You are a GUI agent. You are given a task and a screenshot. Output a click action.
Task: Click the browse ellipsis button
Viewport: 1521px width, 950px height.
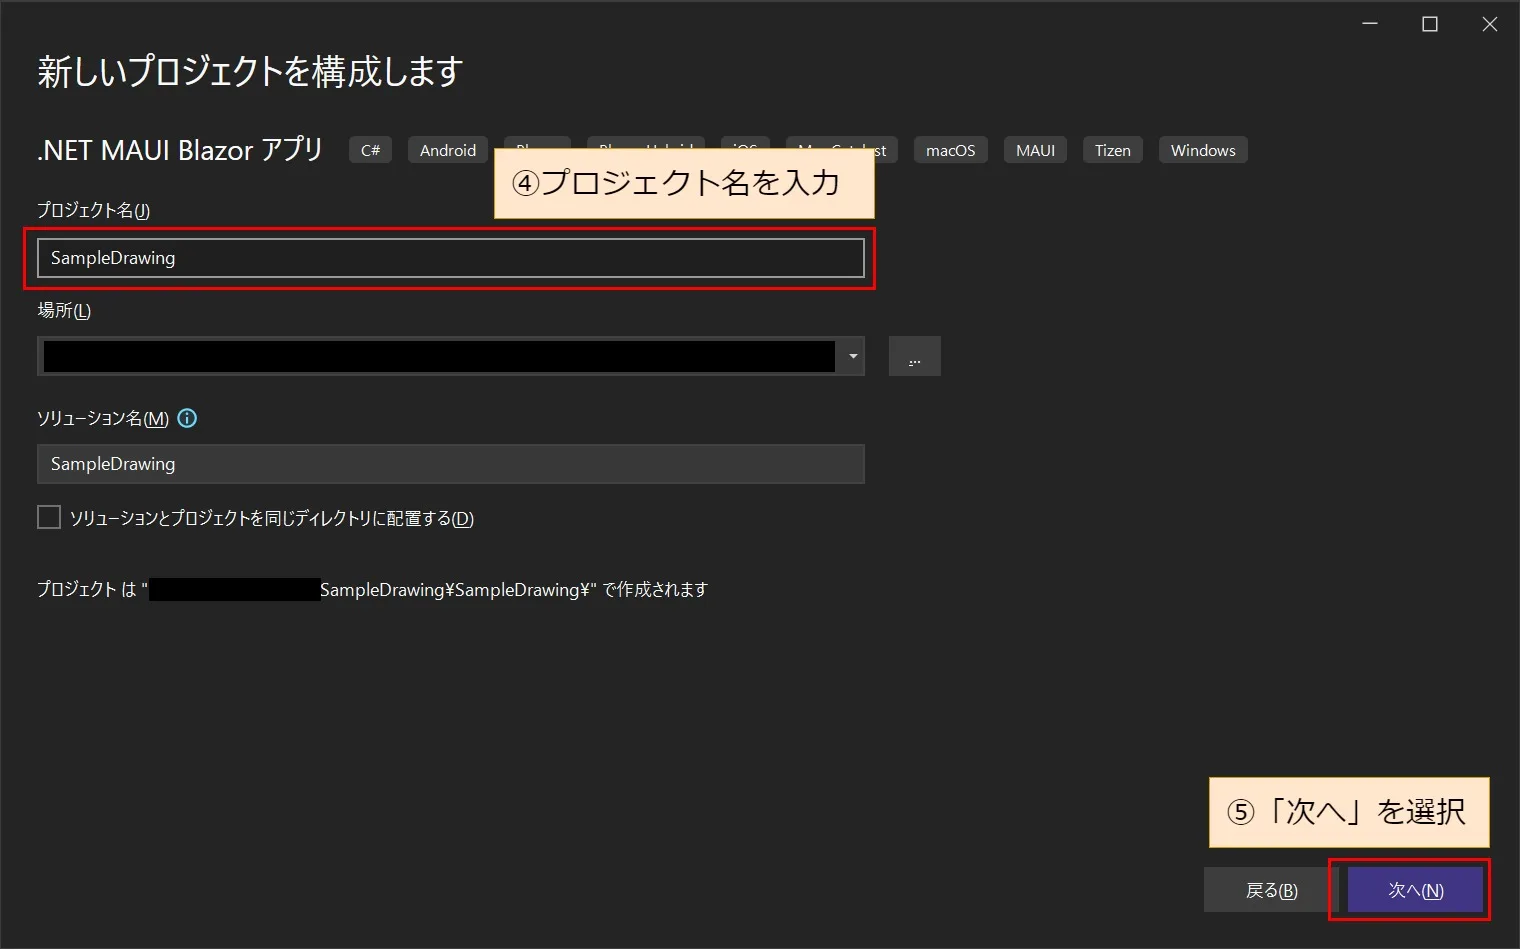coord(914,356)
